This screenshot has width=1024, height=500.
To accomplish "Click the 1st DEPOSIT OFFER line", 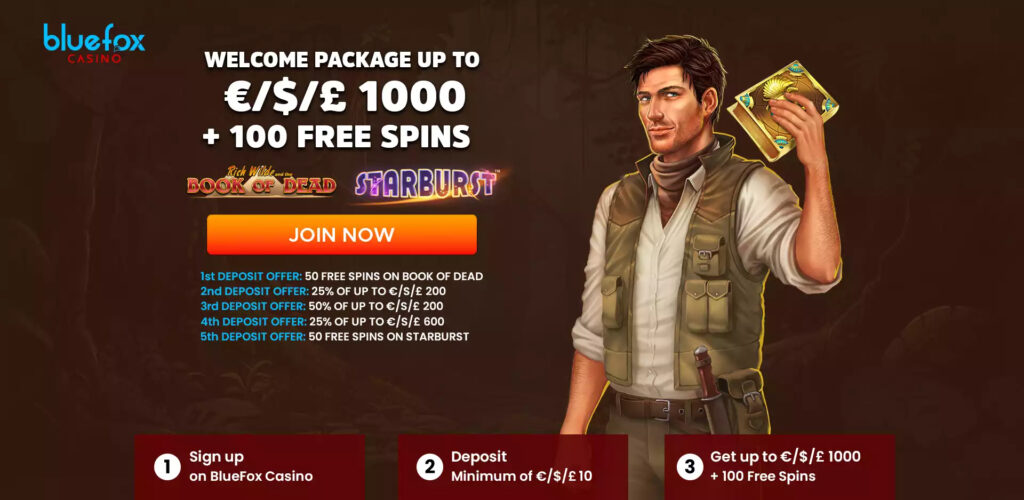I will [x=342, y=276].
